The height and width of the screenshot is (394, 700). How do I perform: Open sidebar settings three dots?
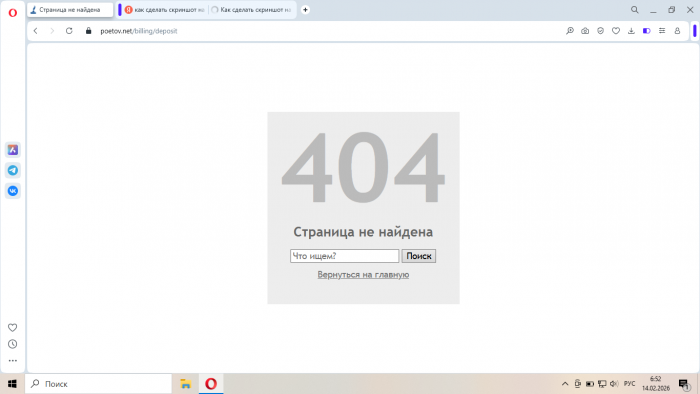12,361
